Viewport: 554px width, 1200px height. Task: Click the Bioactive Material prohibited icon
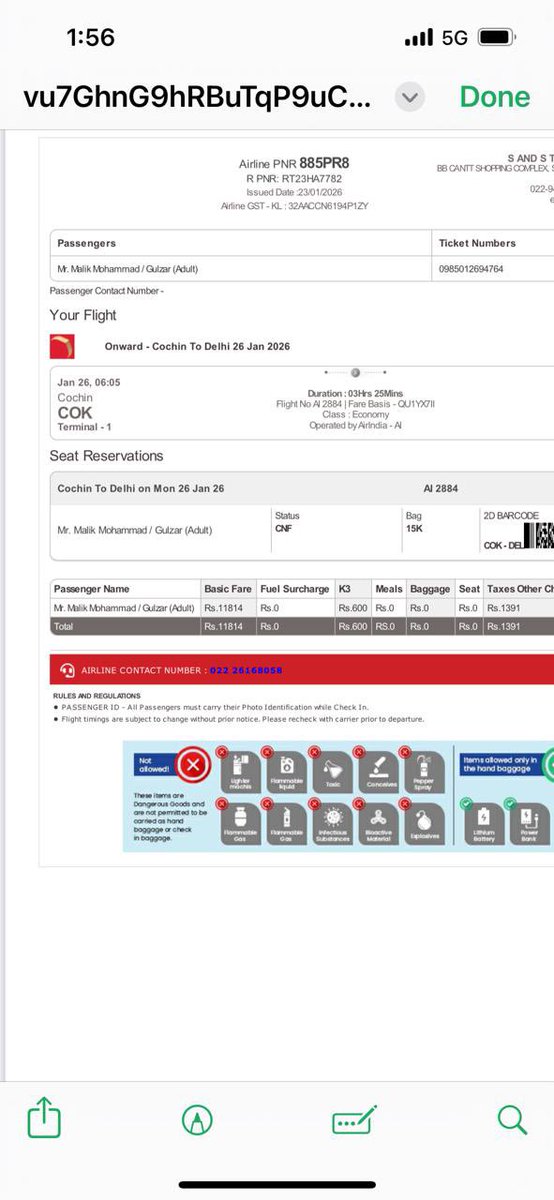click(381, 825)
